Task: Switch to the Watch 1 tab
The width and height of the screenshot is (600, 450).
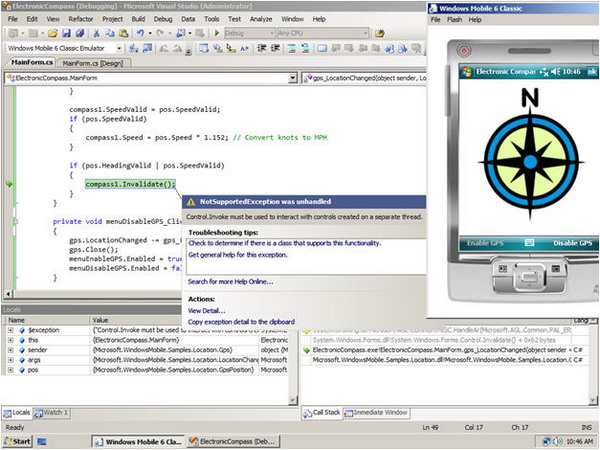Action: 51,412
